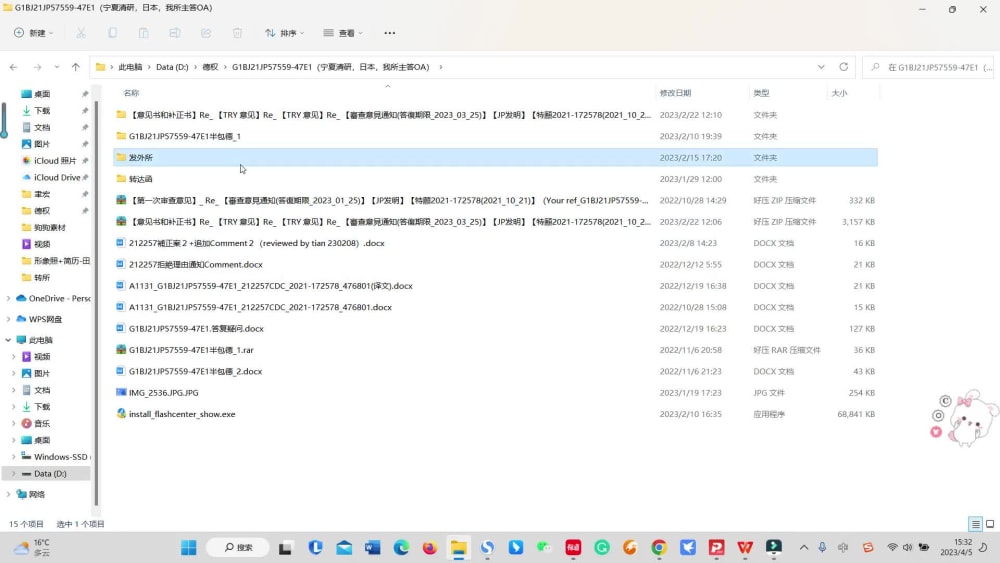1000x563 pixels.
Task: Click the Delete trash icon in toolbar
Action: point(237,33)
